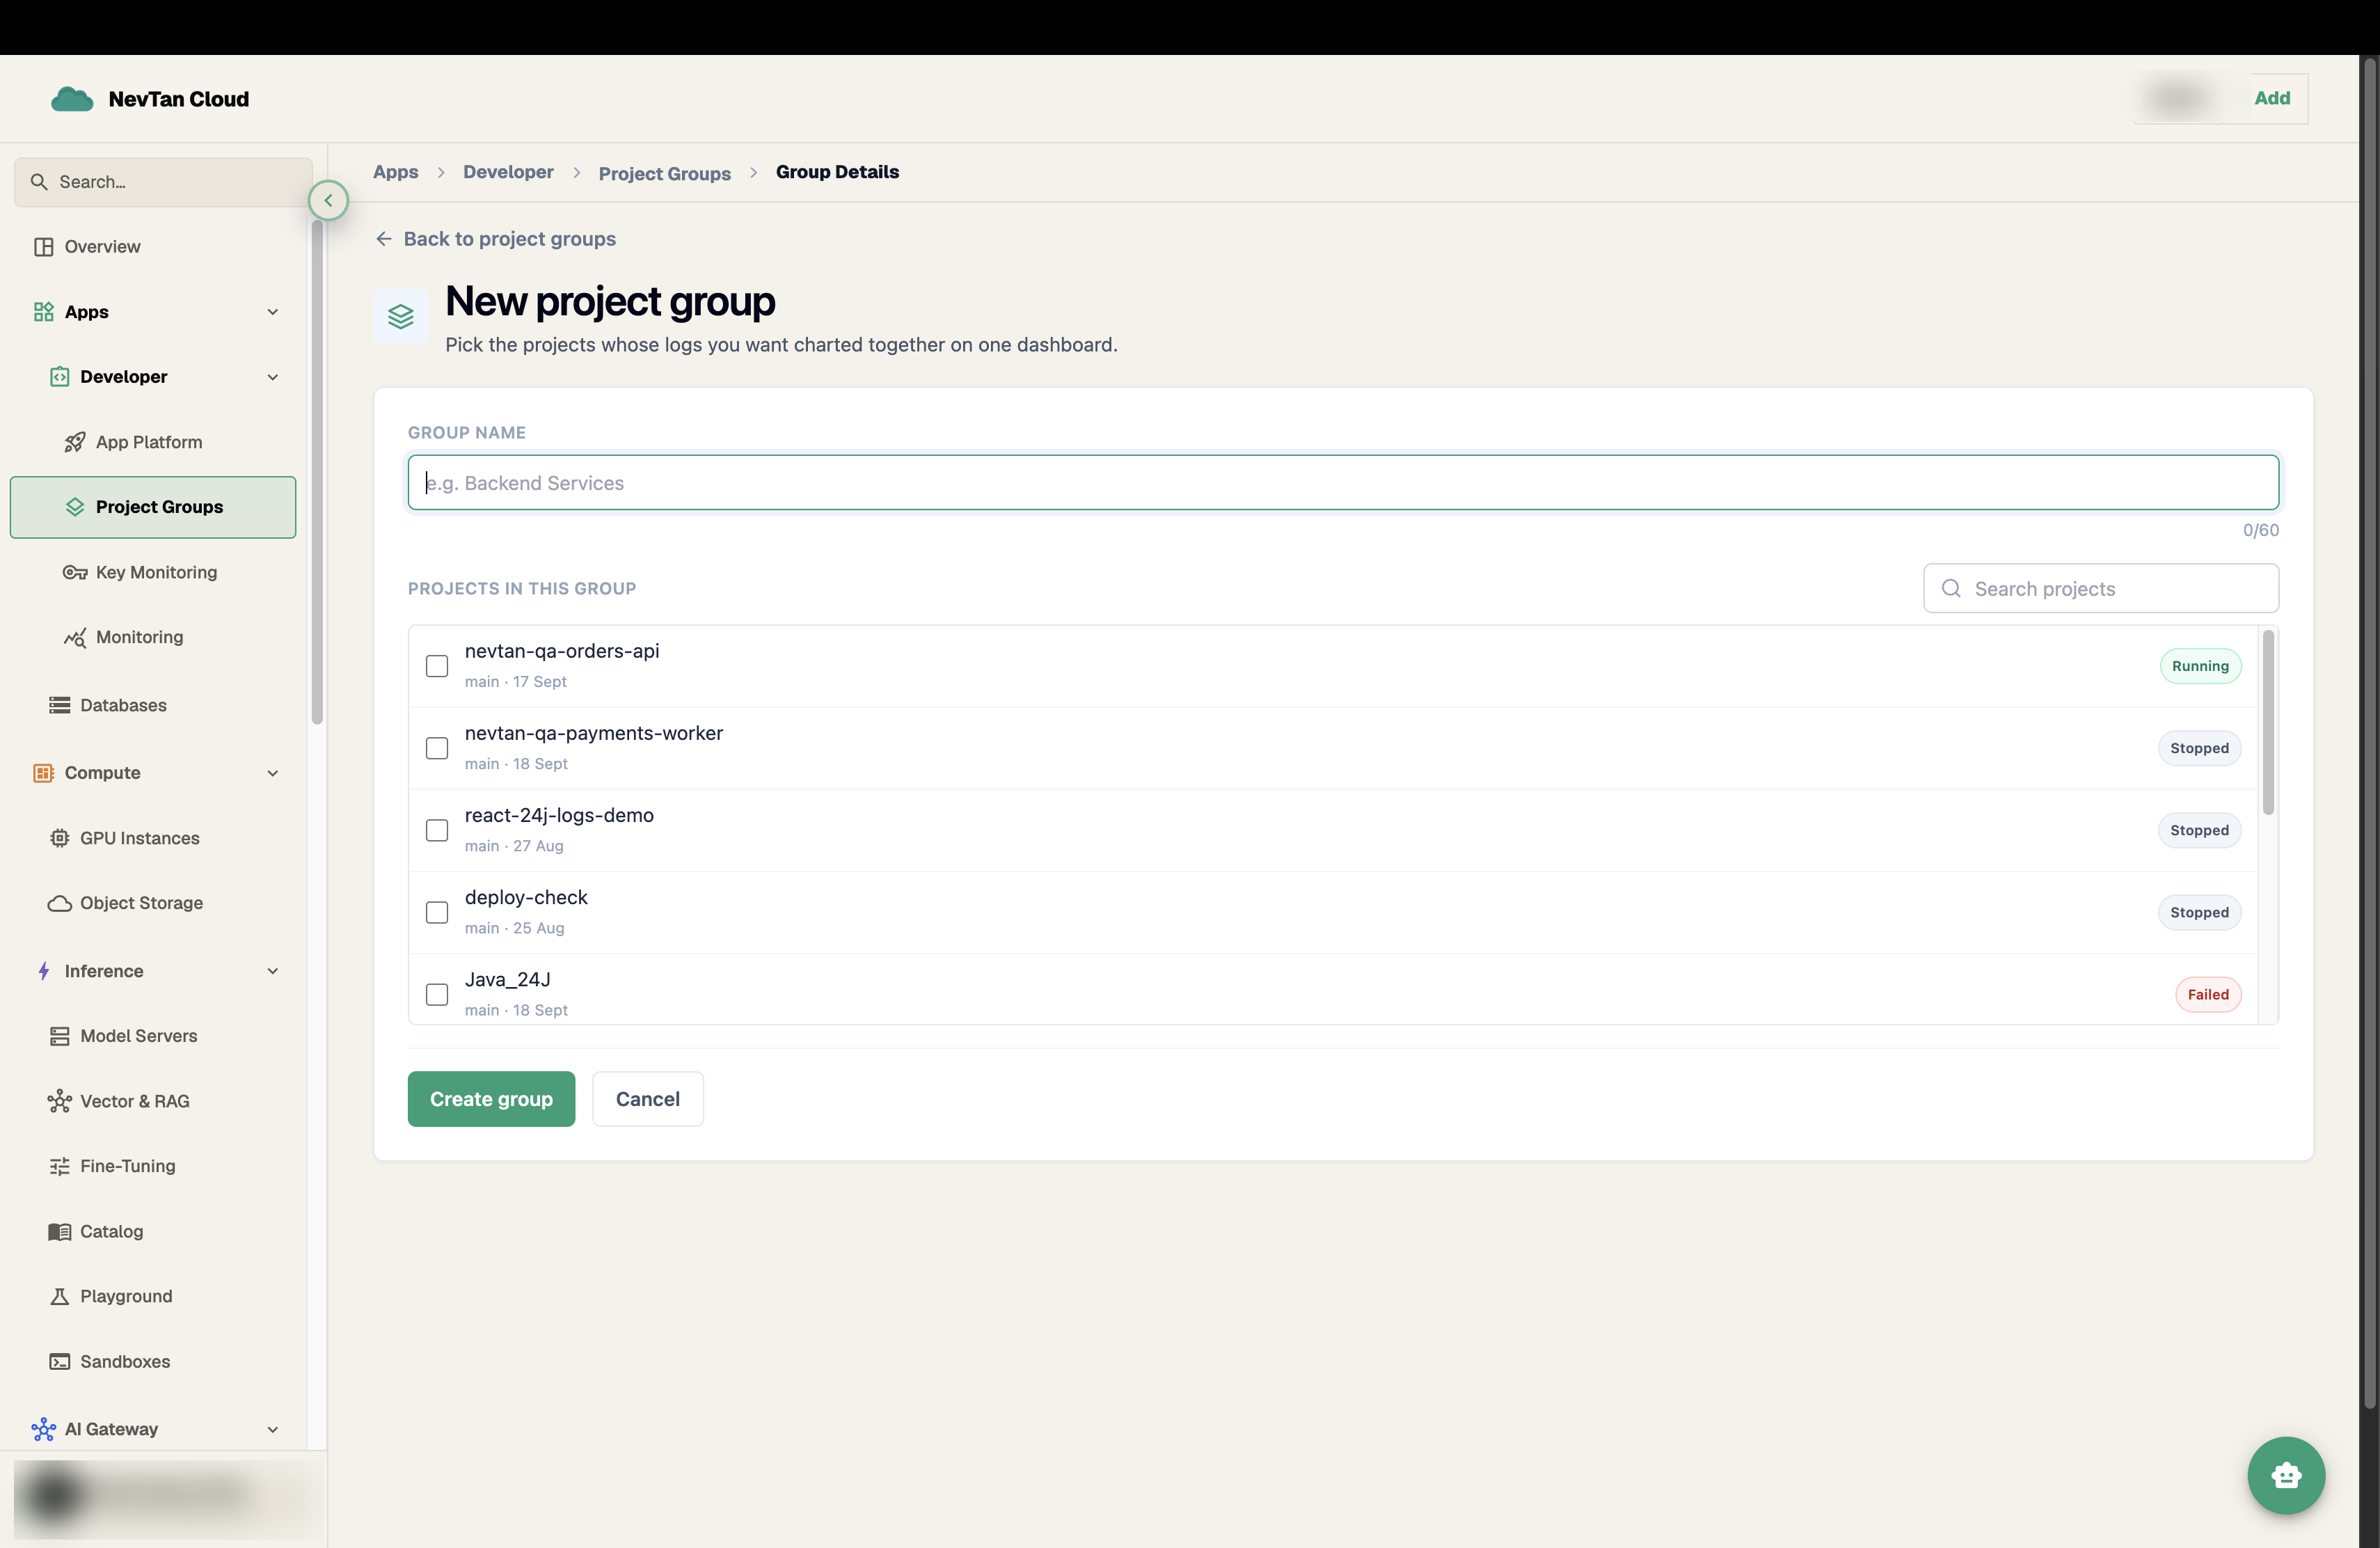The height and width of the screenshot is (1548, 2380).
Task: Click the sidebar Search box
Action: point(163,182)
